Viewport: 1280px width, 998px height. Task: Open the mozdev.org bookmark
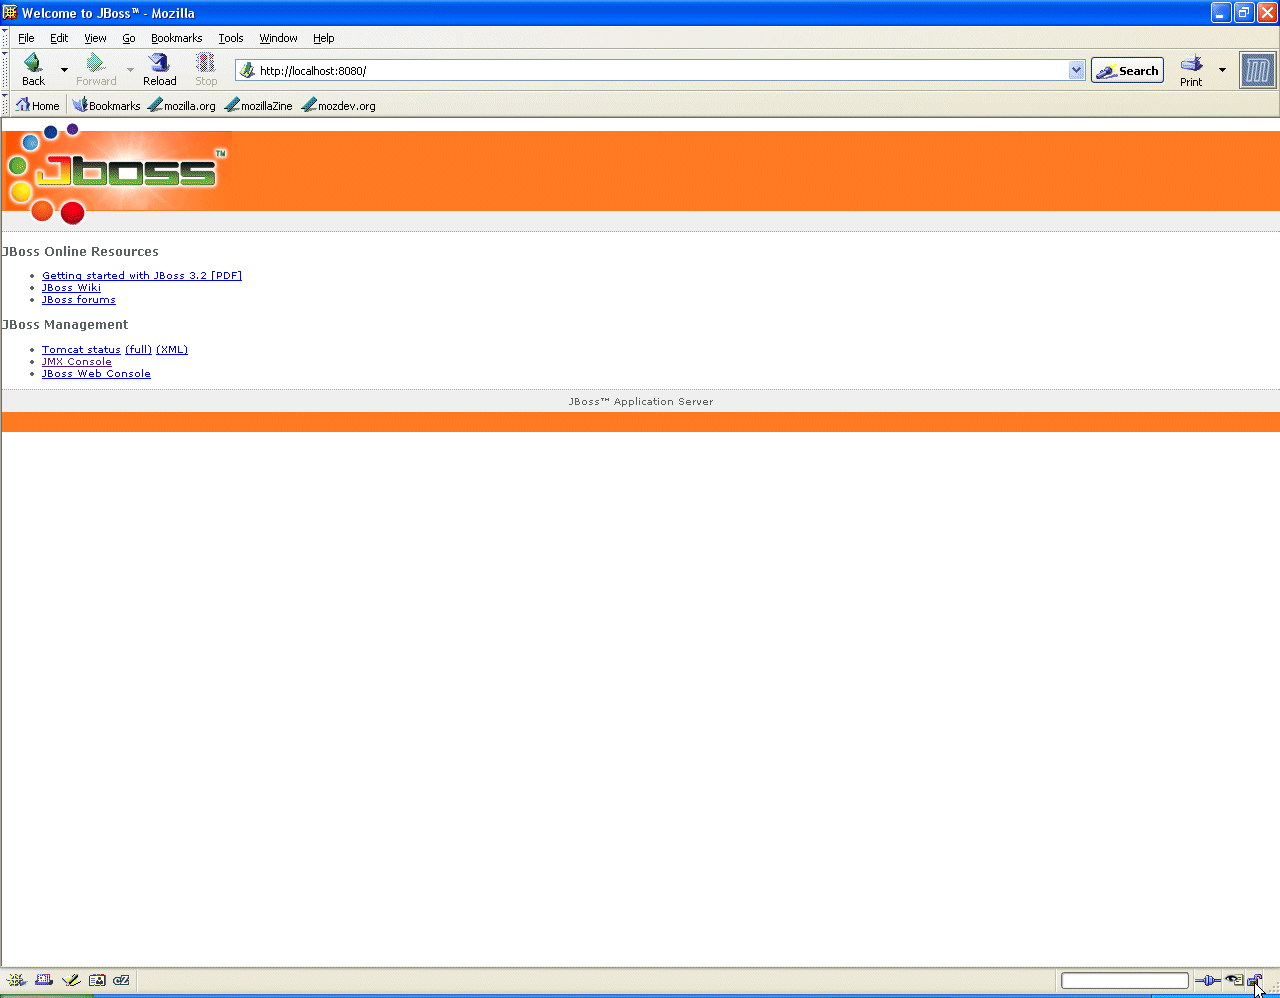click(339, 105)
